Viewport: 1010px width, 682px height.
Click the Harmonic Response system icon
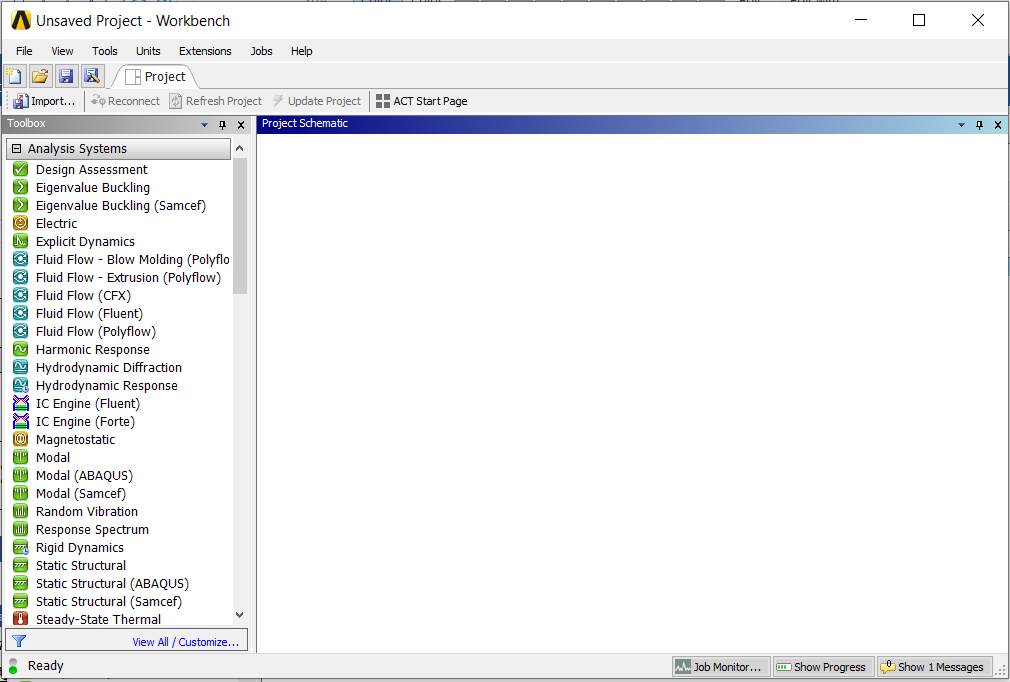coord(21,350)
